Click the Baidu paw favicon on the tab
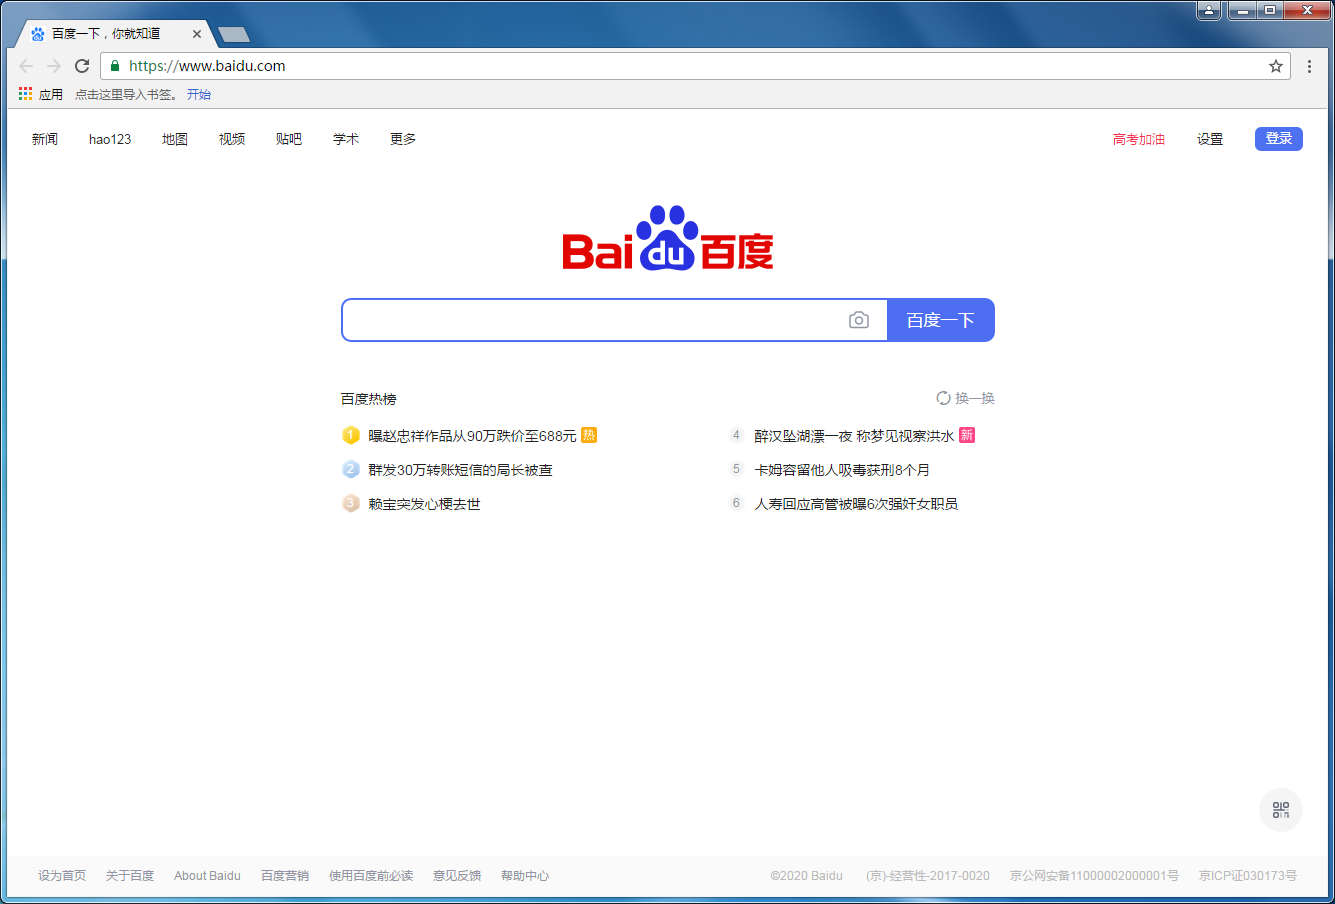 (x=38, y=34)
